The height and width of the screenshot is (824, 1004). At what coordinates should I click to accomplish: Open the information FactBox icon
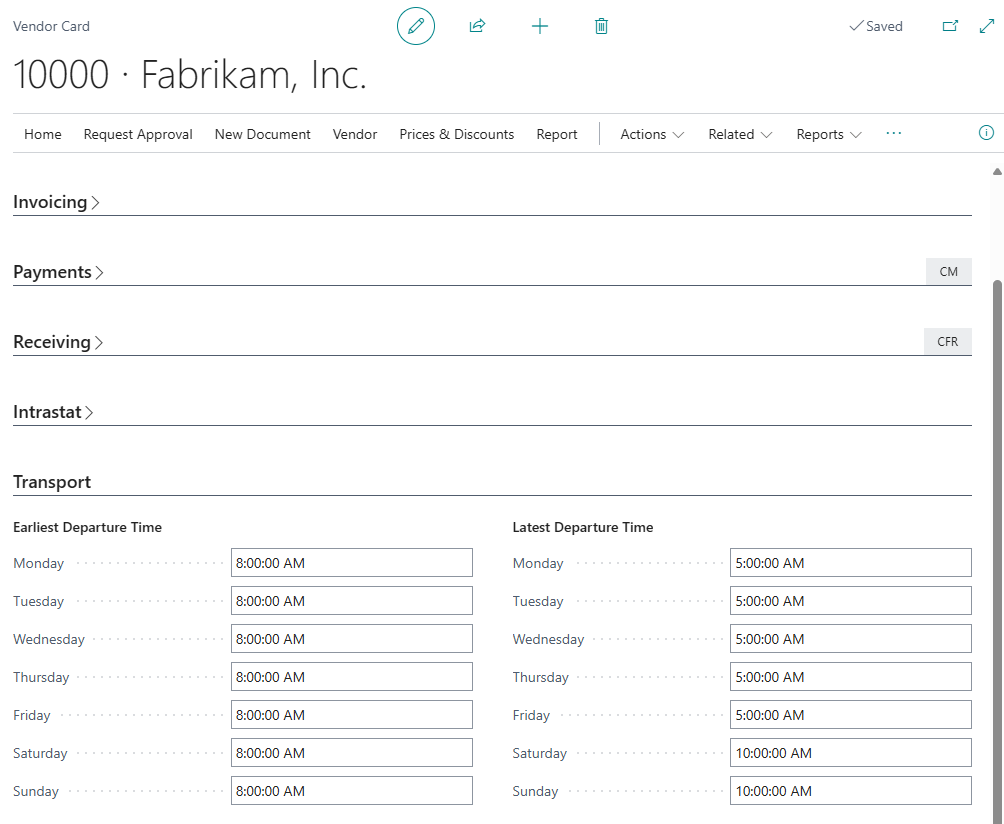[986, 133]
